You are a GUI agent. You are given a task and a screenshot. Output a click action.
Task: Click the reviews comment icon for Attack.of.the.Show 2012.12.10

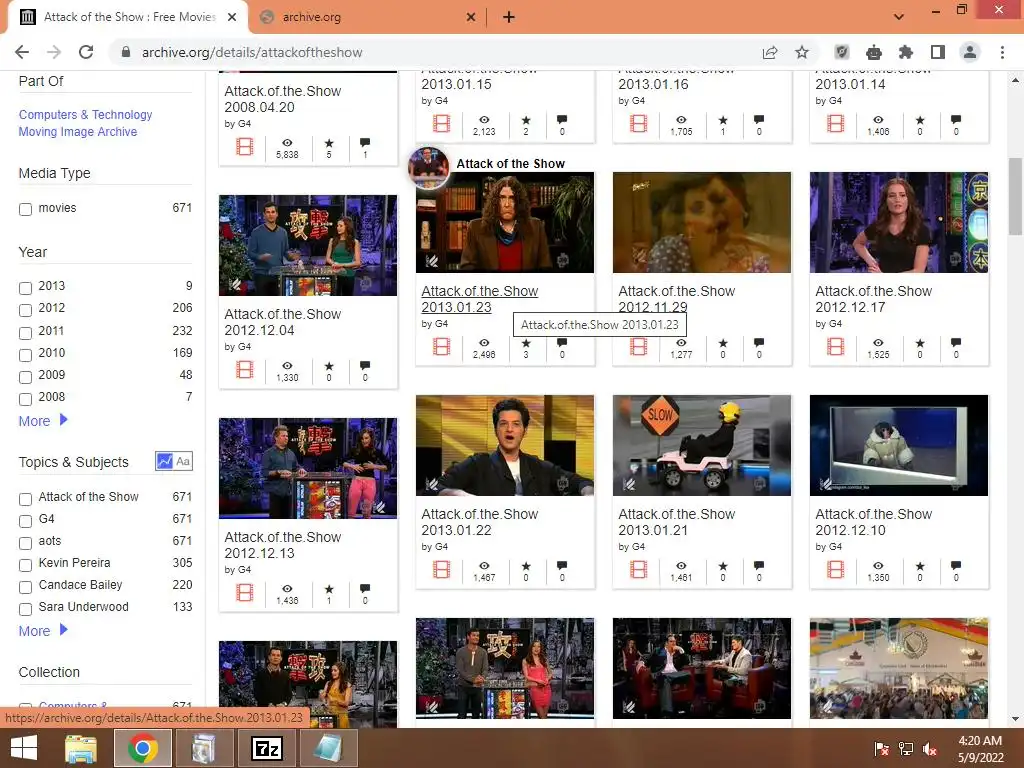coord(956,566)
